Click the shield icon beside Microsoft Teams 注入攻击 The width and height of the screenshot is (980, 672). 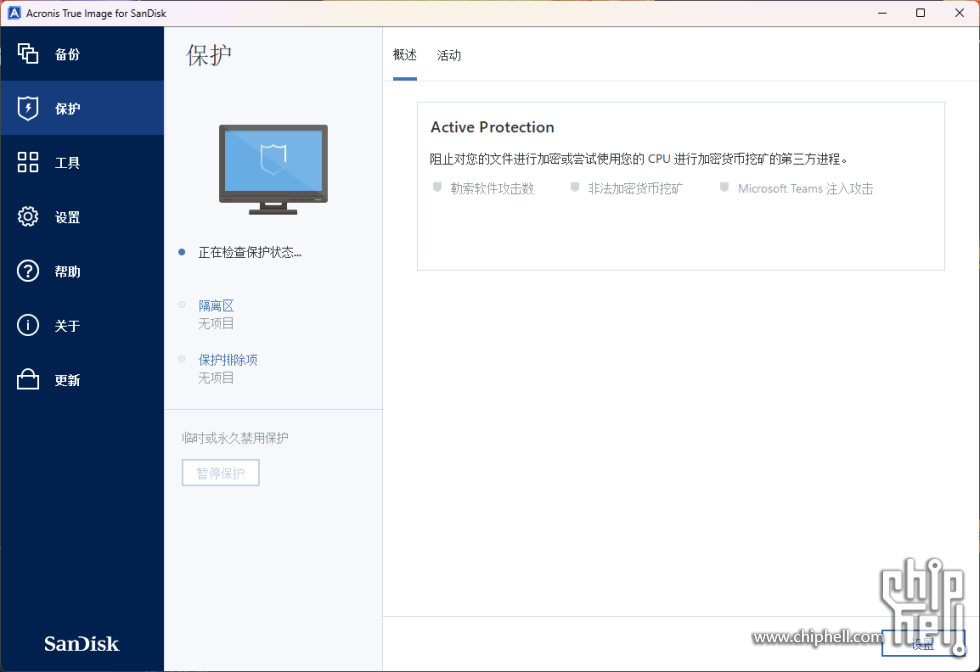click(x=724, y=187)
